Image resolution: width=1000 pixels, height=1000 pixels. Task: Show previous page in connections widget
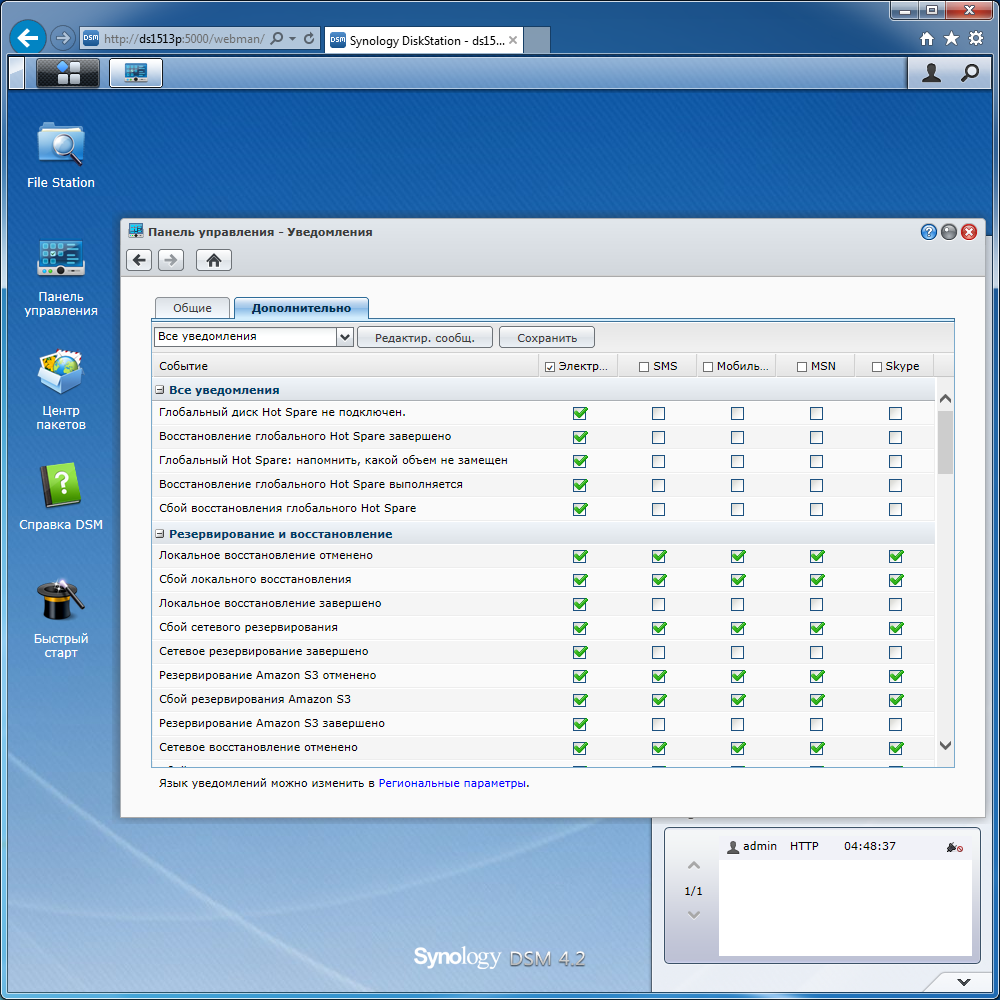(694, 866)
